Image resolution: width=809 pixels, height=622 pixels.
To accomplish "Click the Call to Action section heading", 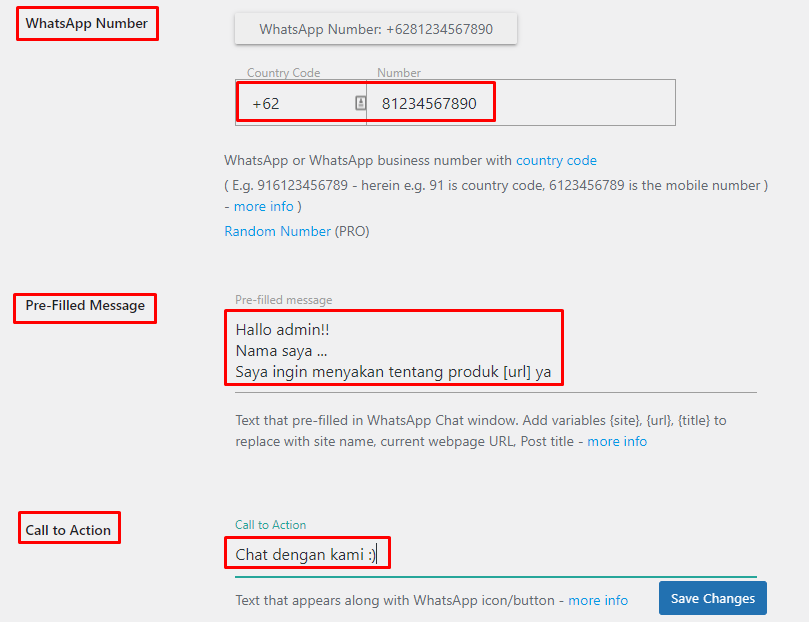I will point(68,530).
